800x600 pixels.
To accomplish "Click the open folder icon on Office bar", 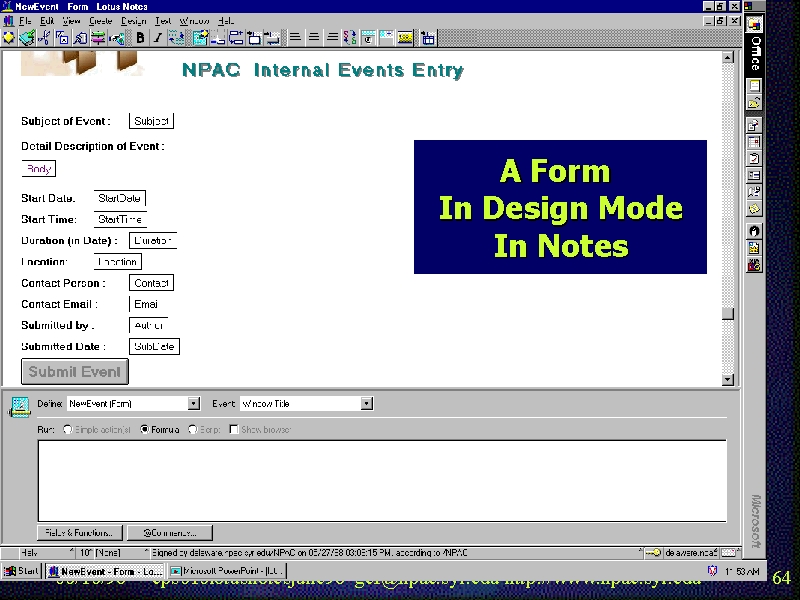I will coord(755,103).
